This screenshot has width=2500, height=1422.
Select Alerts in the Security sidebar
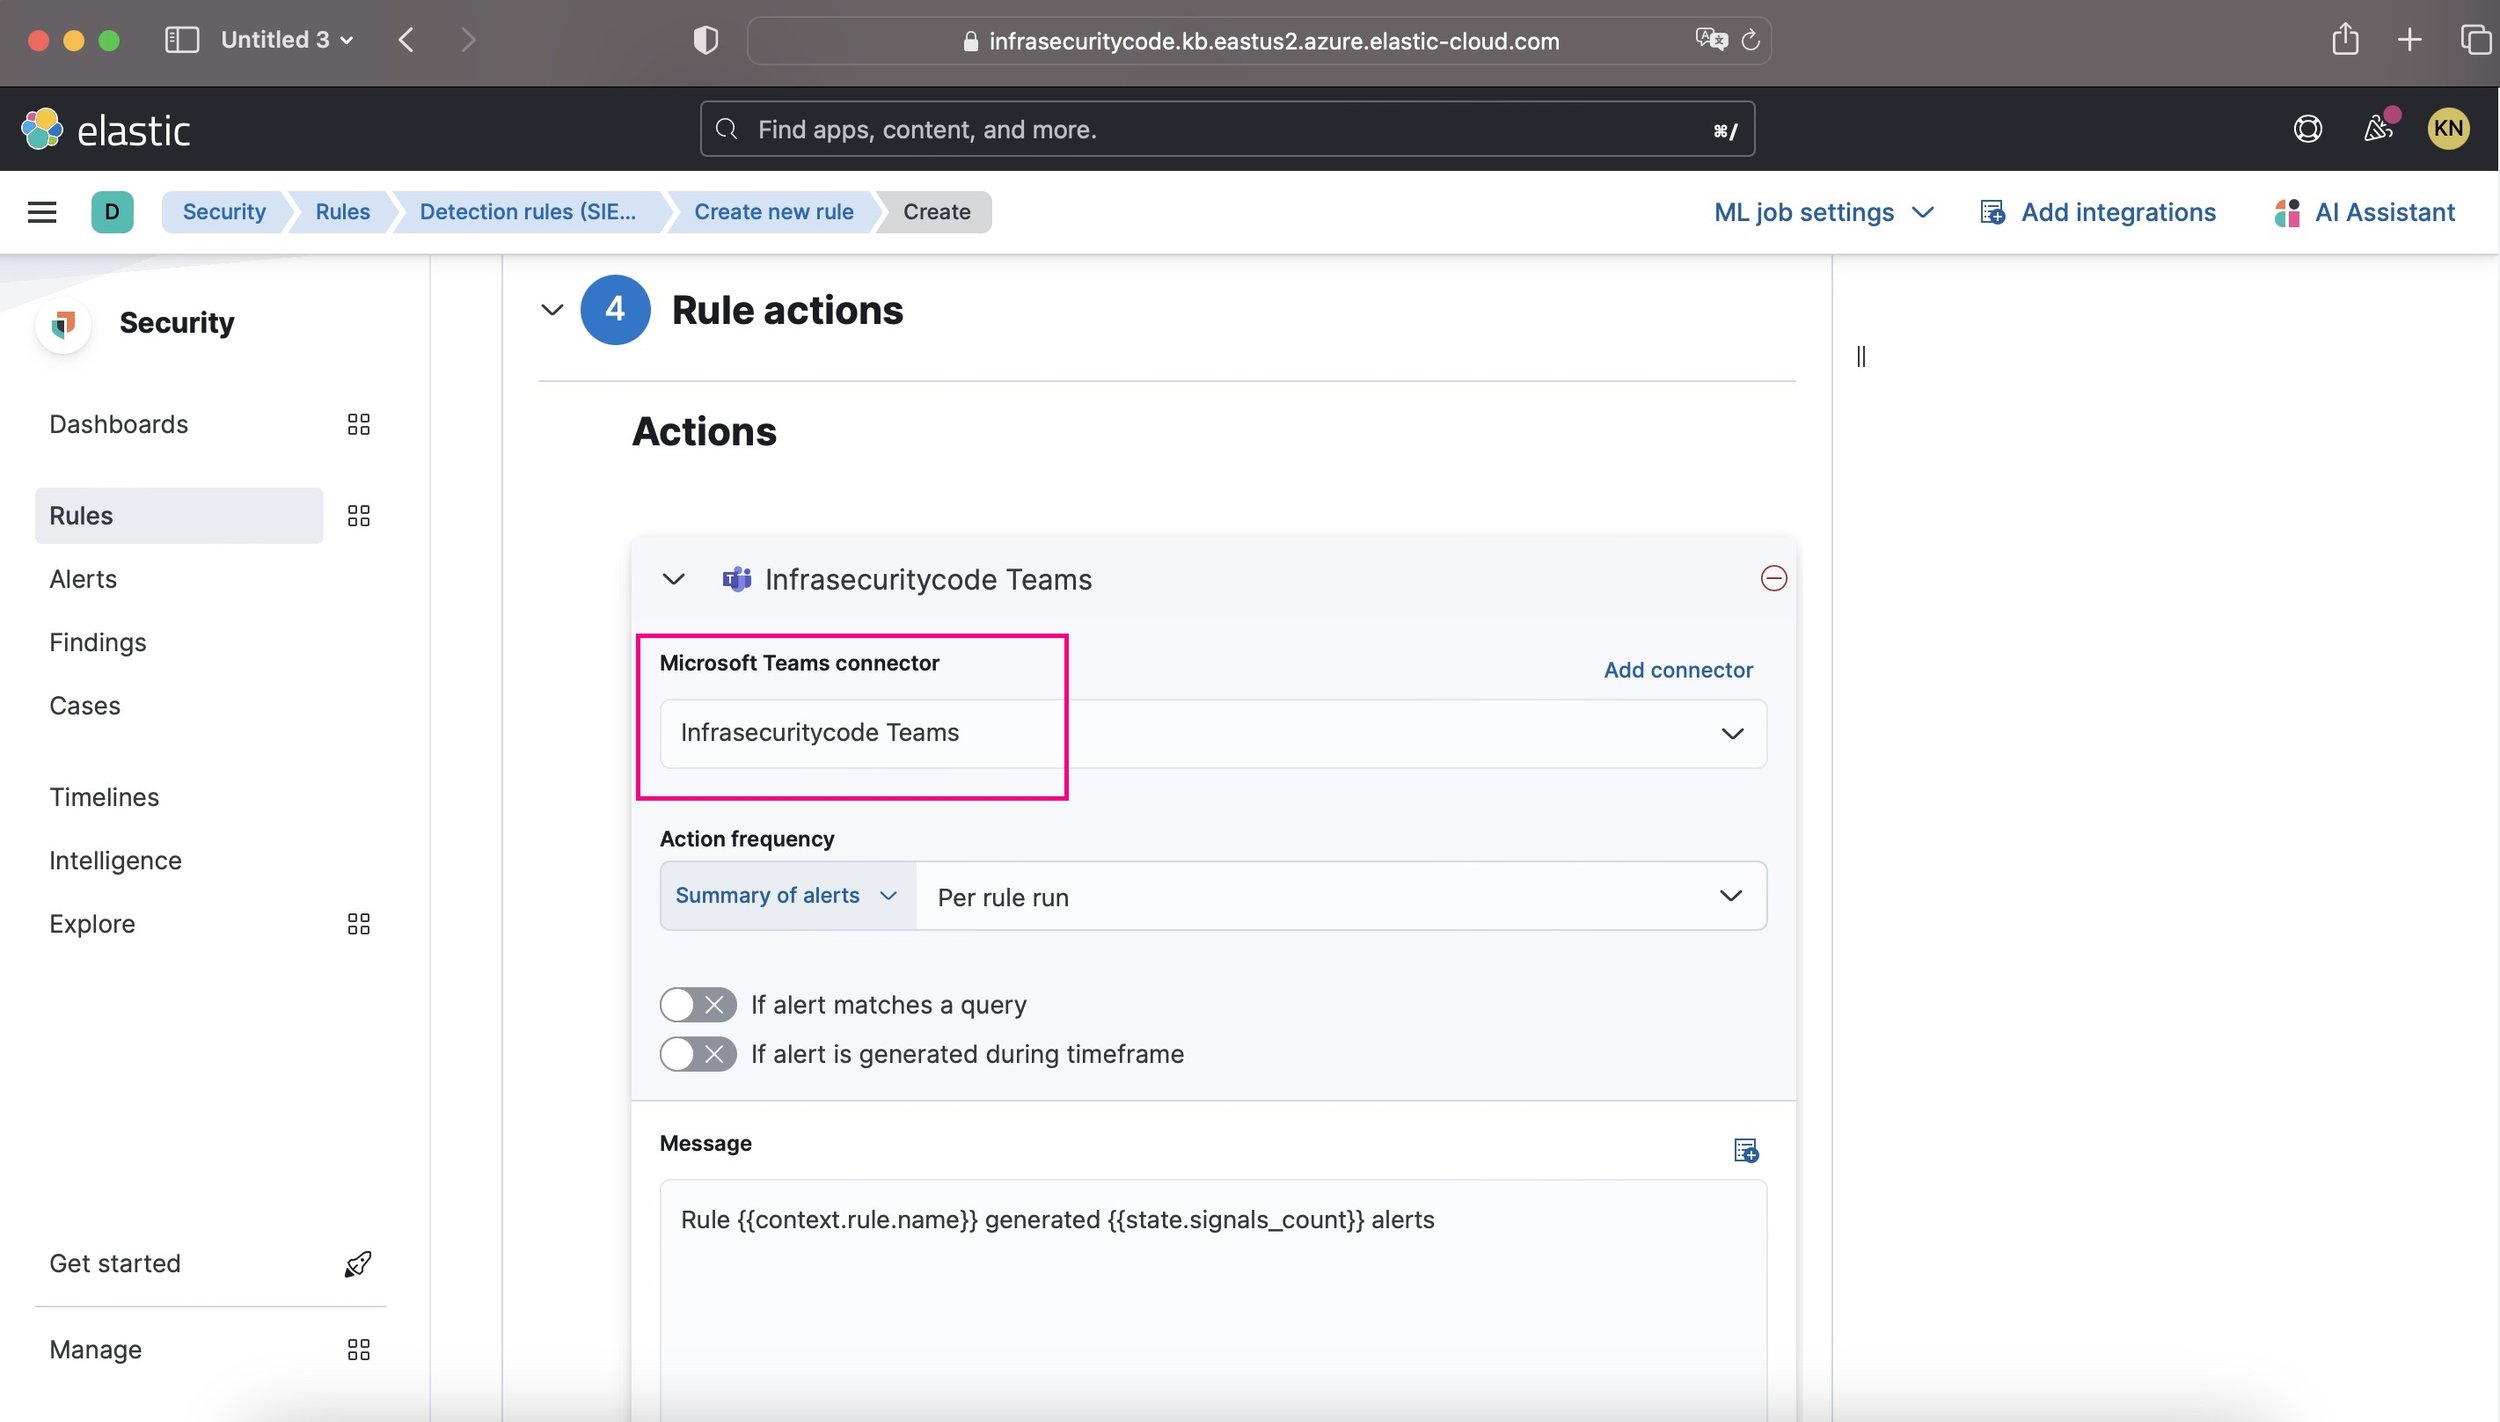click(83, 579)
